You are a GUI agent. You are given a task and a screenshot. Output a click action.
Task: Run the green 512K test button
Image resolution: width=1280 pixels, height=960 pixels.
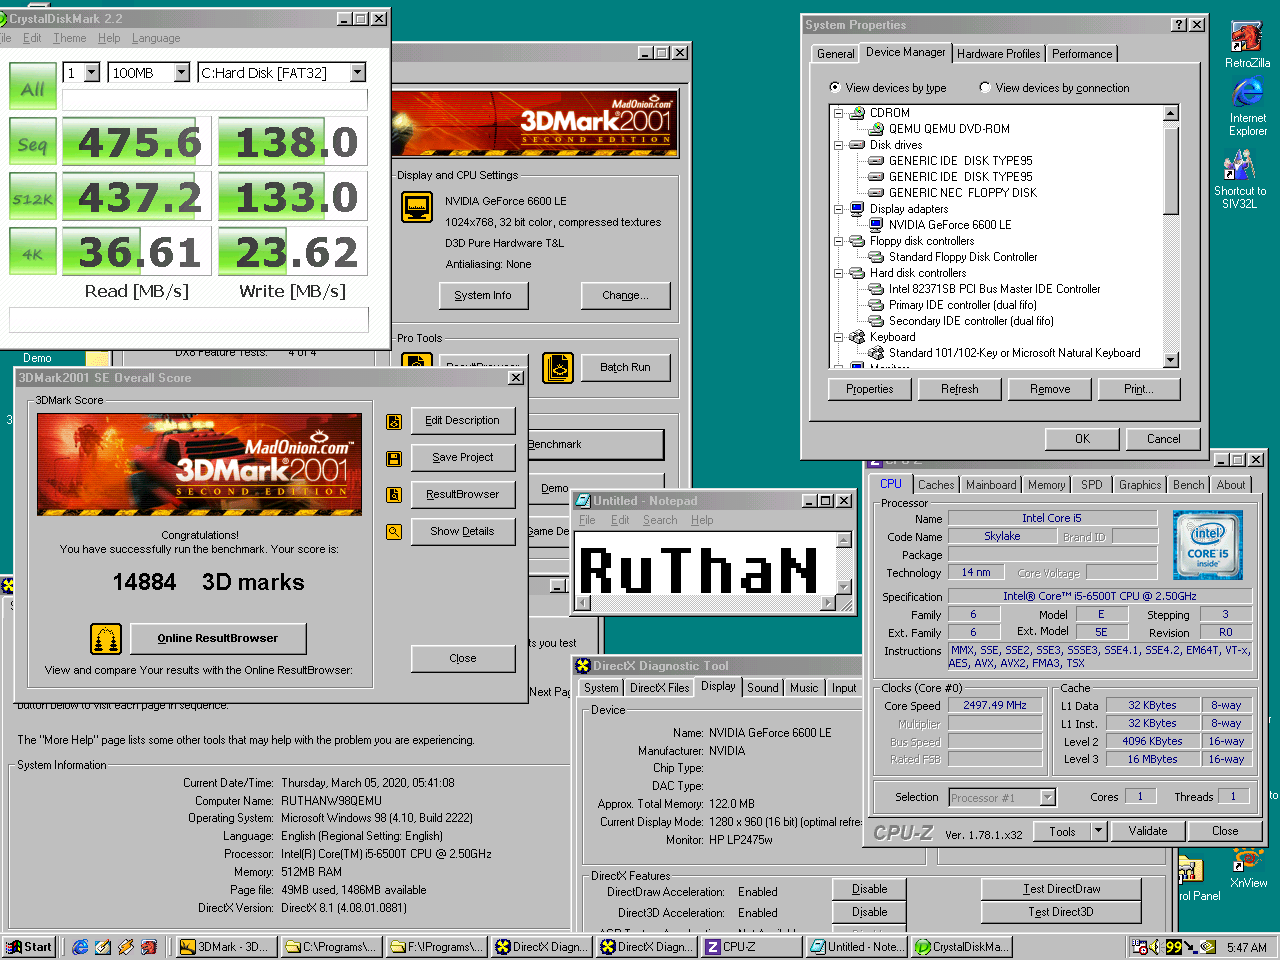[33, 197]
